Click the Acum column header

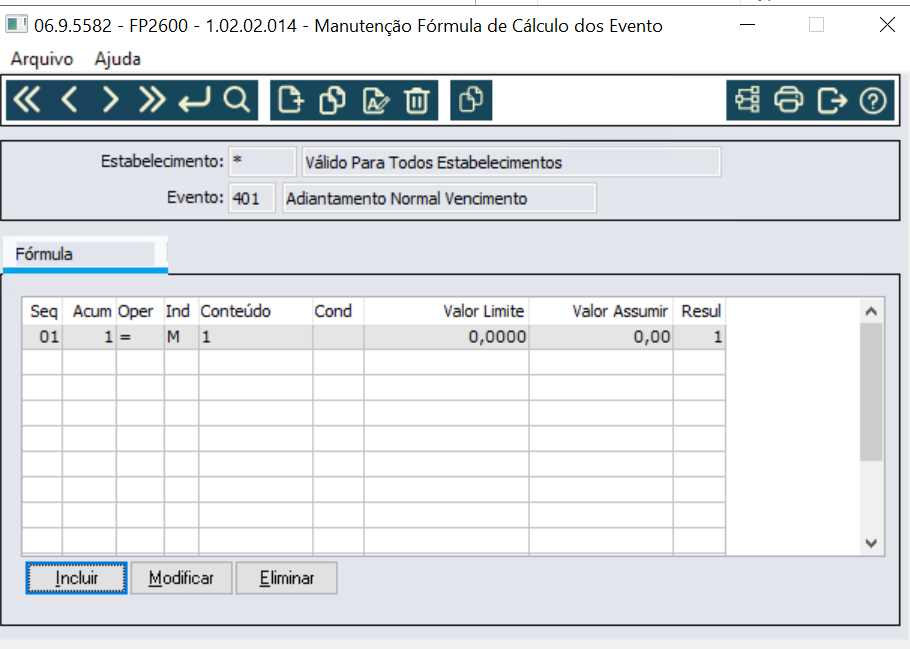[x=90, y=311]
